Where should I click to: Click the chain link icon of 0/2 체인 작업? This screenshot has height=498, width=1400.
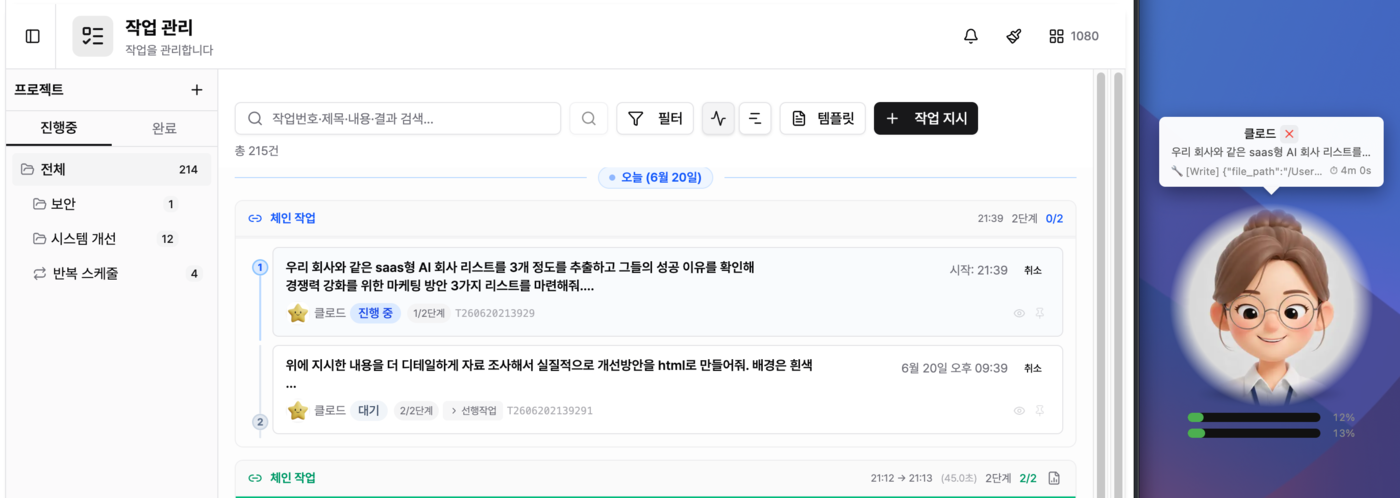pyautogui.click(x=255, y=218)
